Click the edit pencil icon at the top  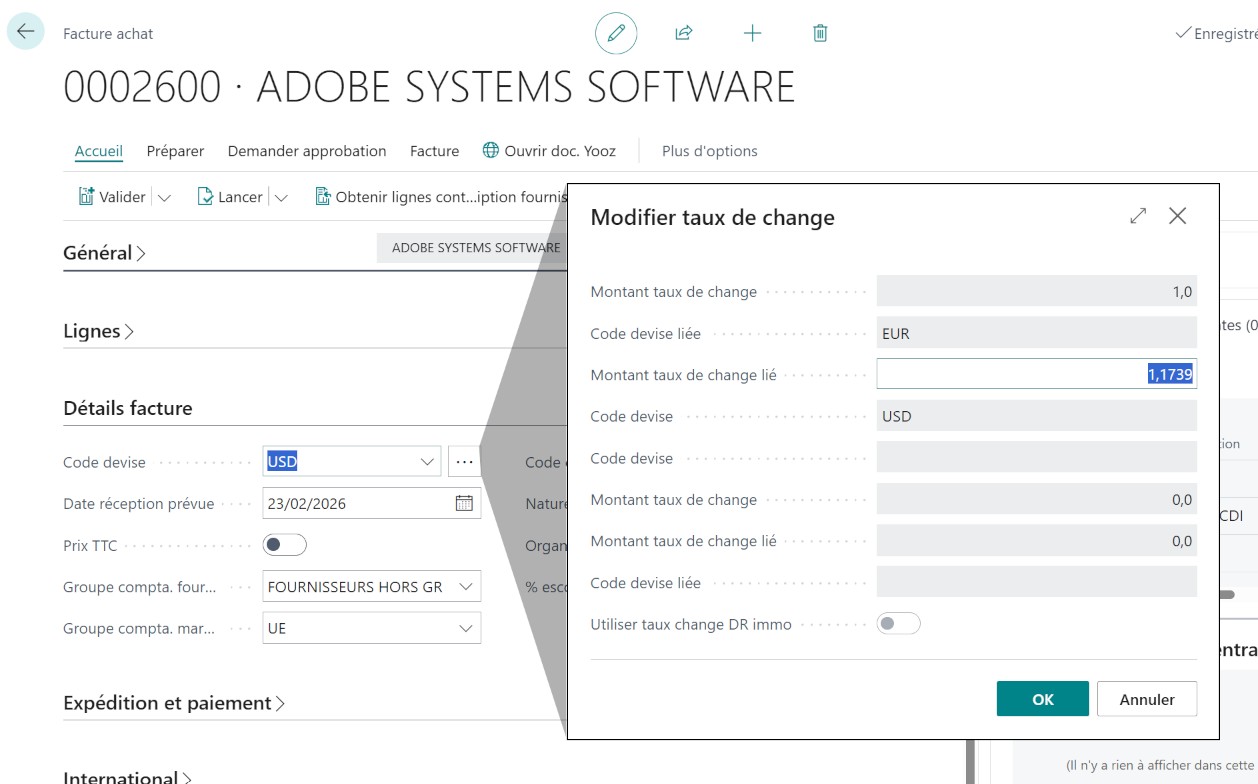point(618,33)
